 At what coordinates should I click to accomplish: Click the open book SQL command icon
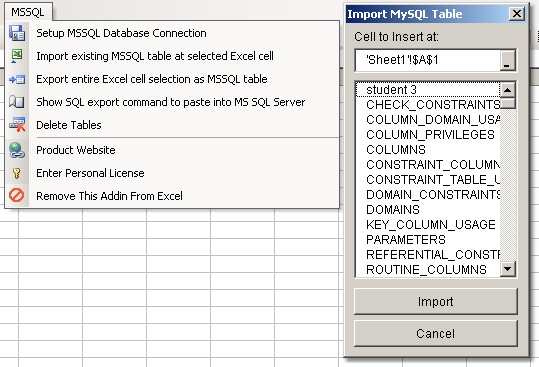tap(17, 102)
